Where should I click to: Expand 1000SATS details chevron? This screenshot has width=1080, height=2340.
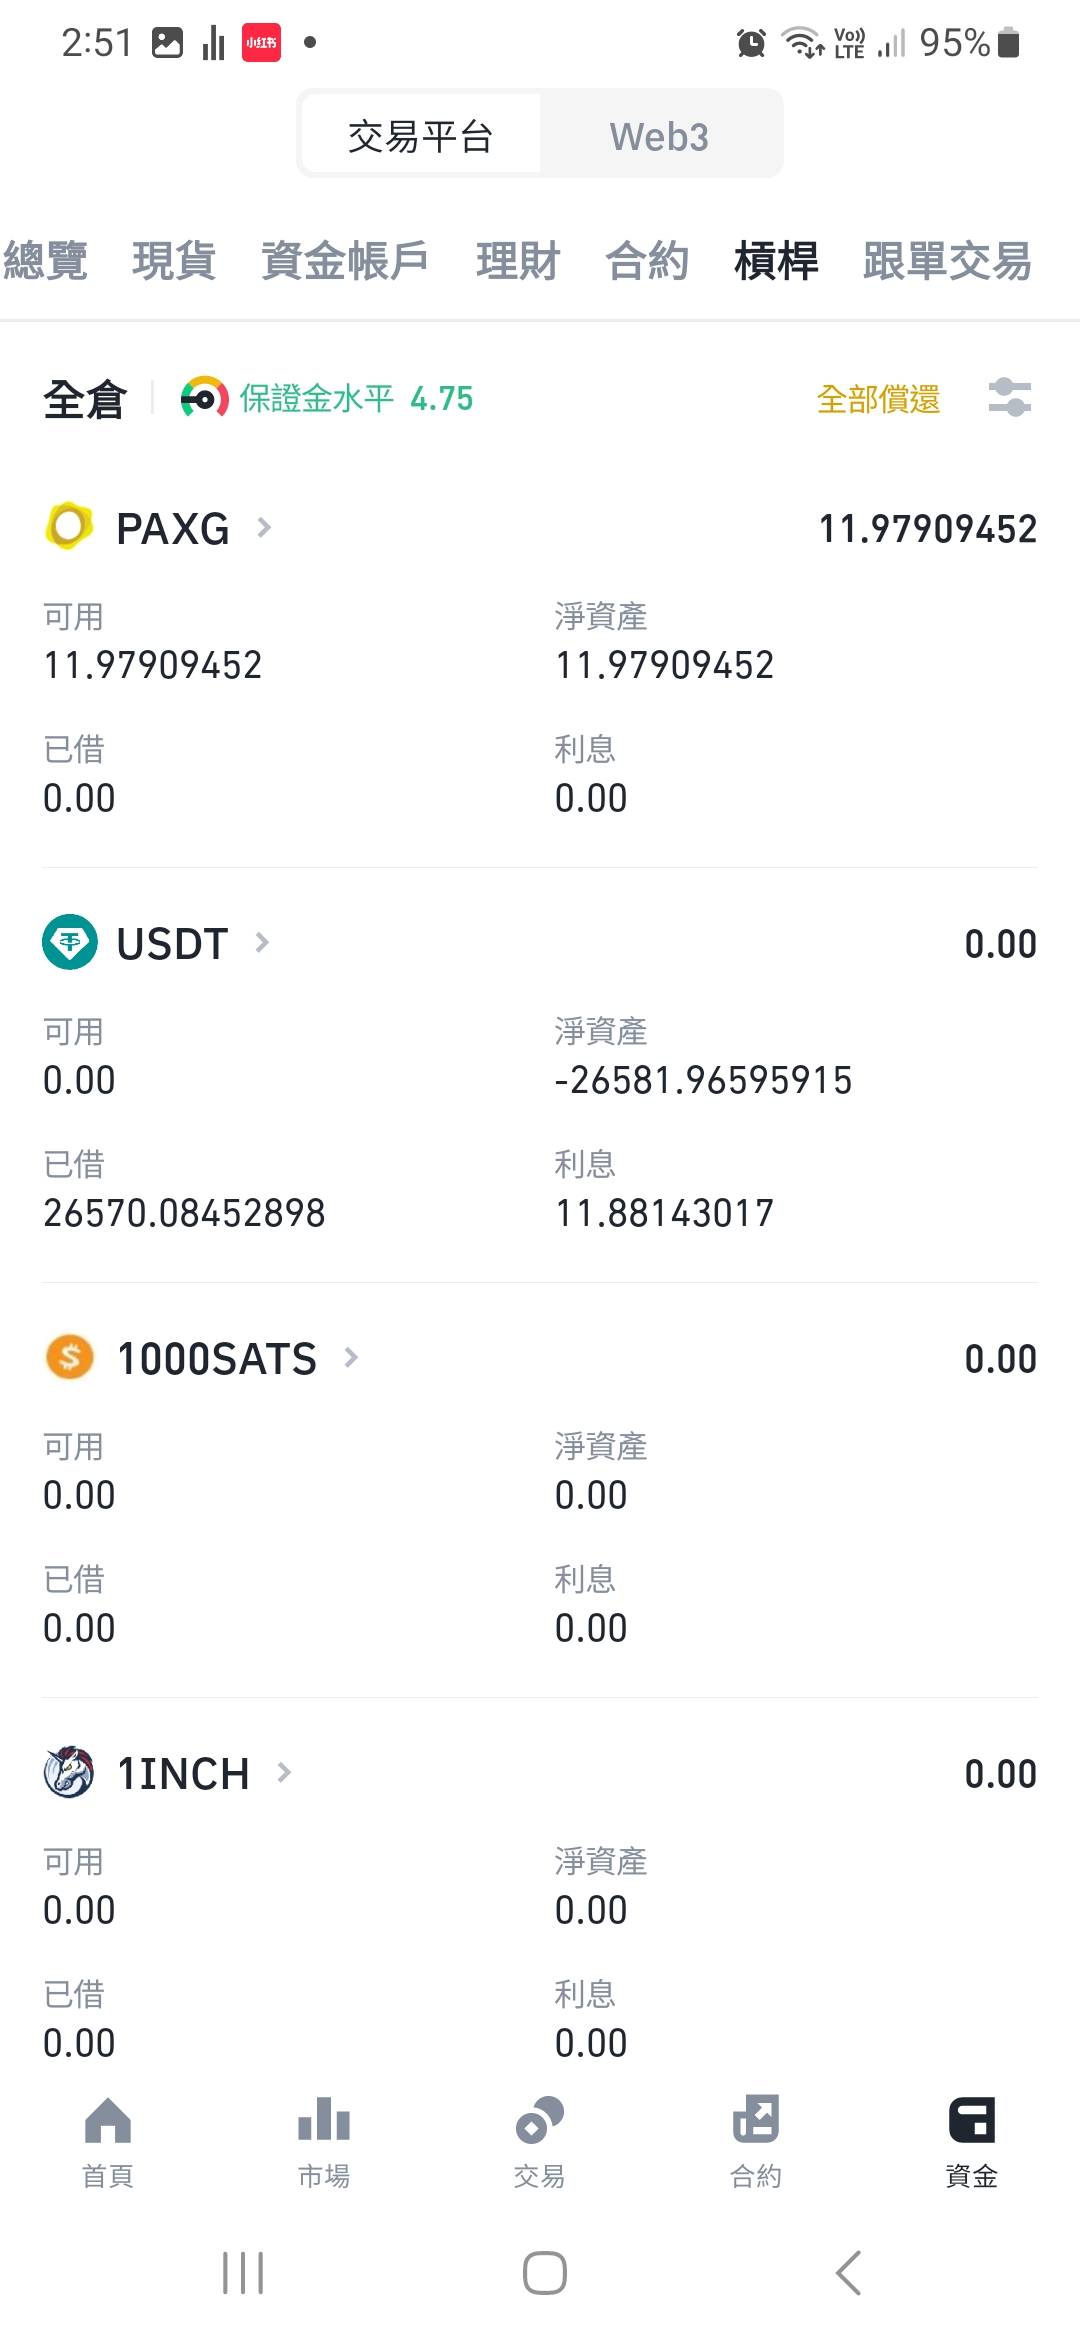click(351, 1357)
